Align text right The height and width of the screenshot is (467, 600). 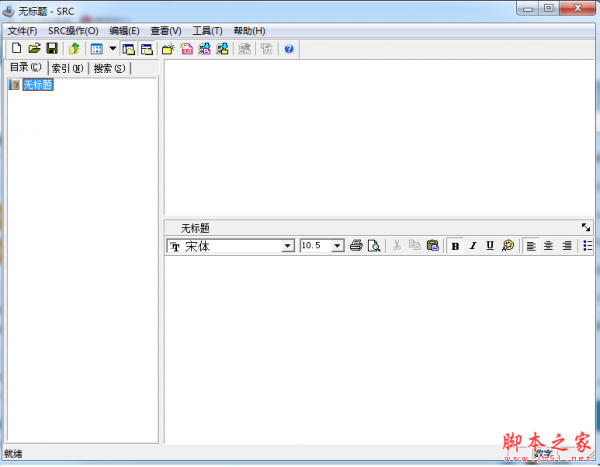(x=567, y=246)
